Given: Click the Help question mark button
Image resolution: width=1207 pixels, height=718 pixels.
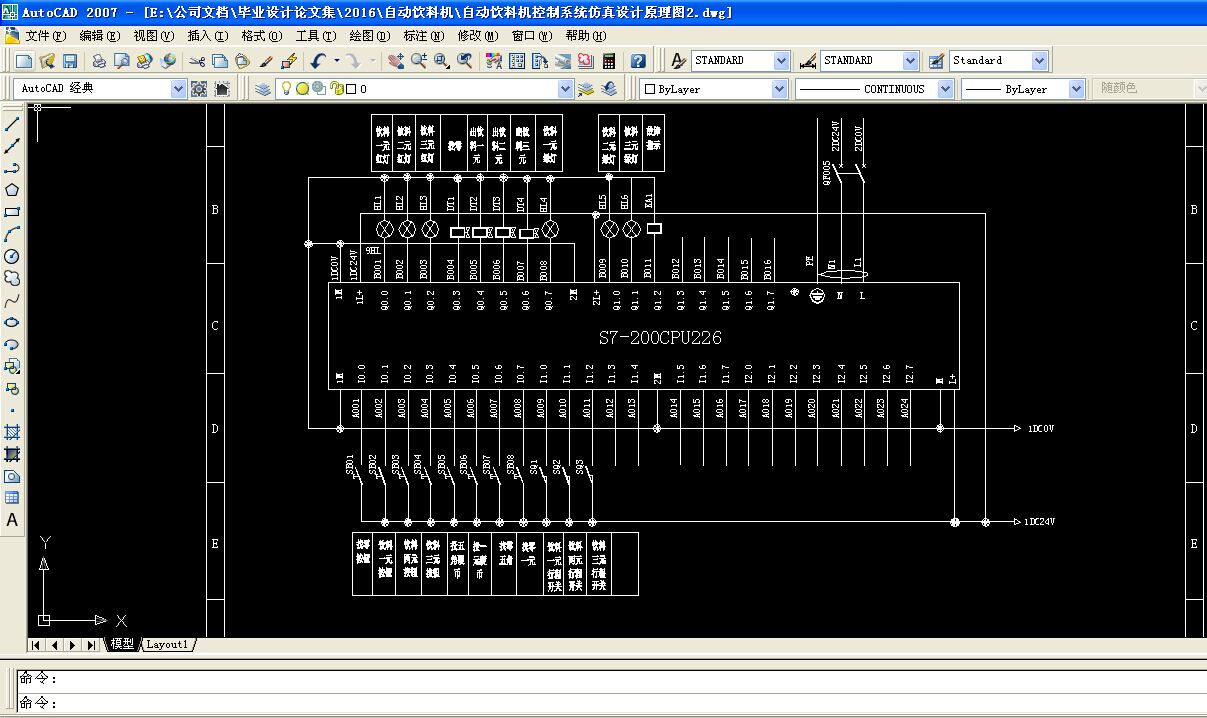Looking at the screenshot, I should pyautogui.click(x=638, y=61).
